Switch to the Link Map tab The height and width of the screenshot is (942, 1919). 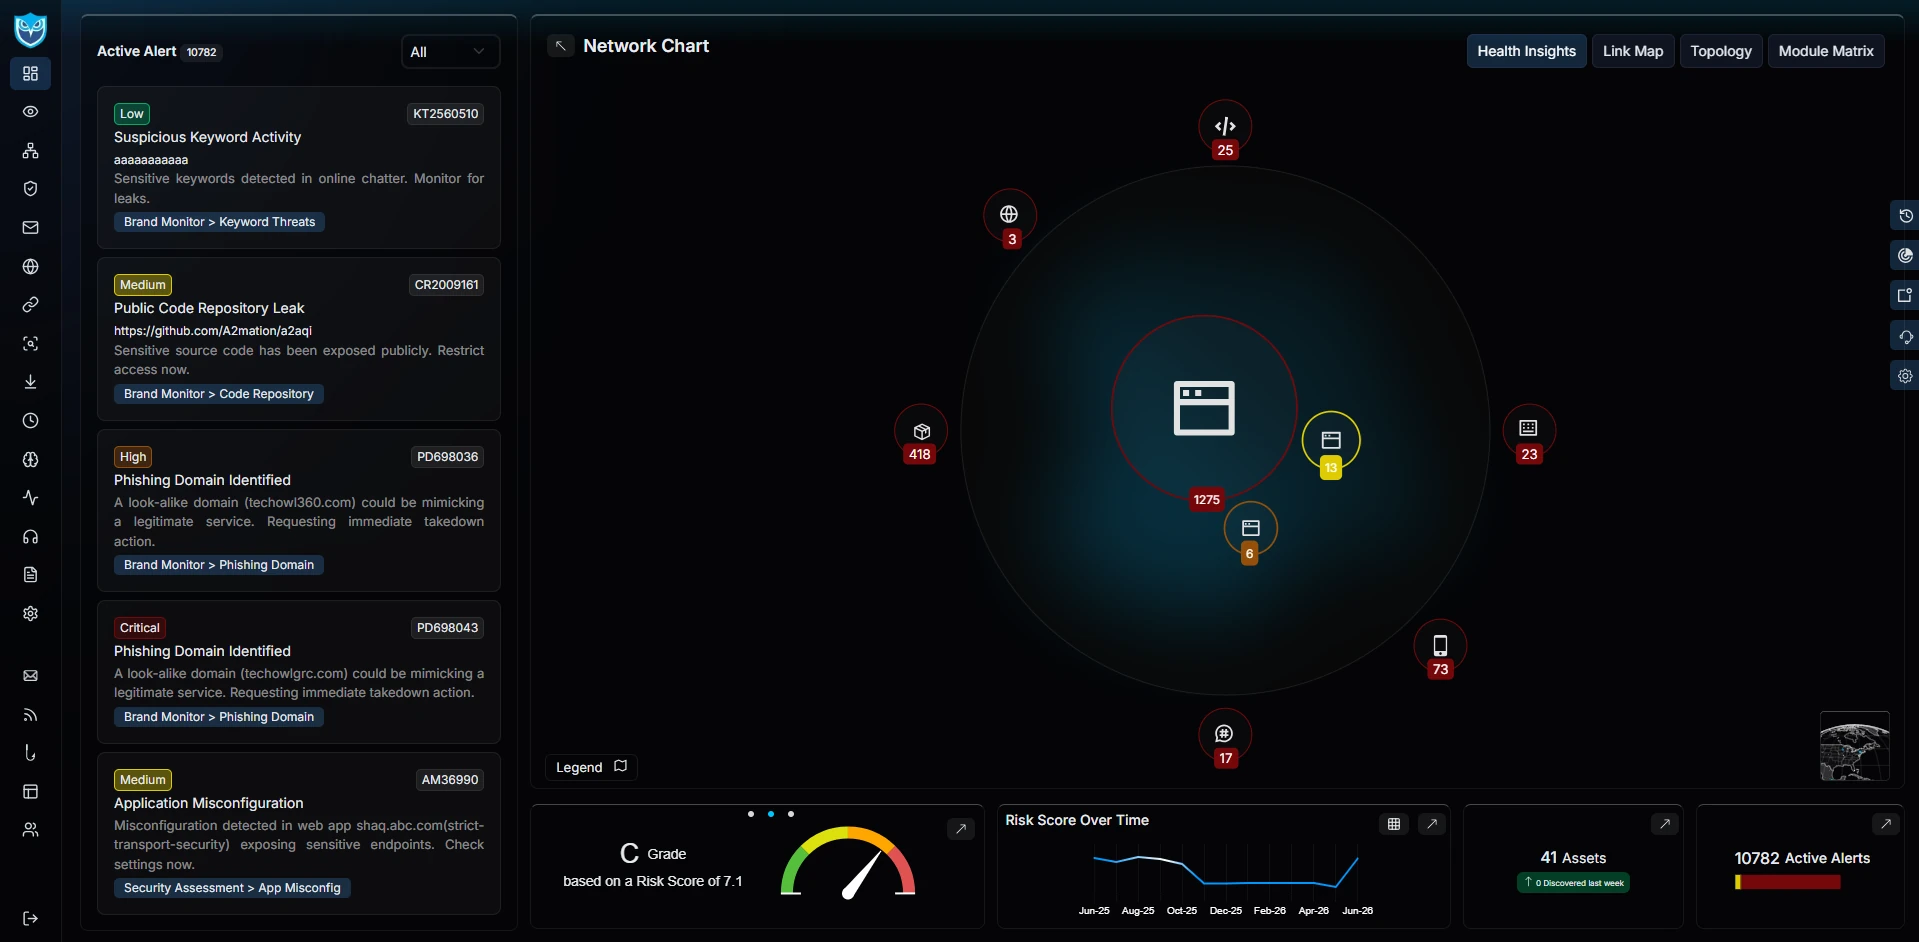[x=1633, y=51]
